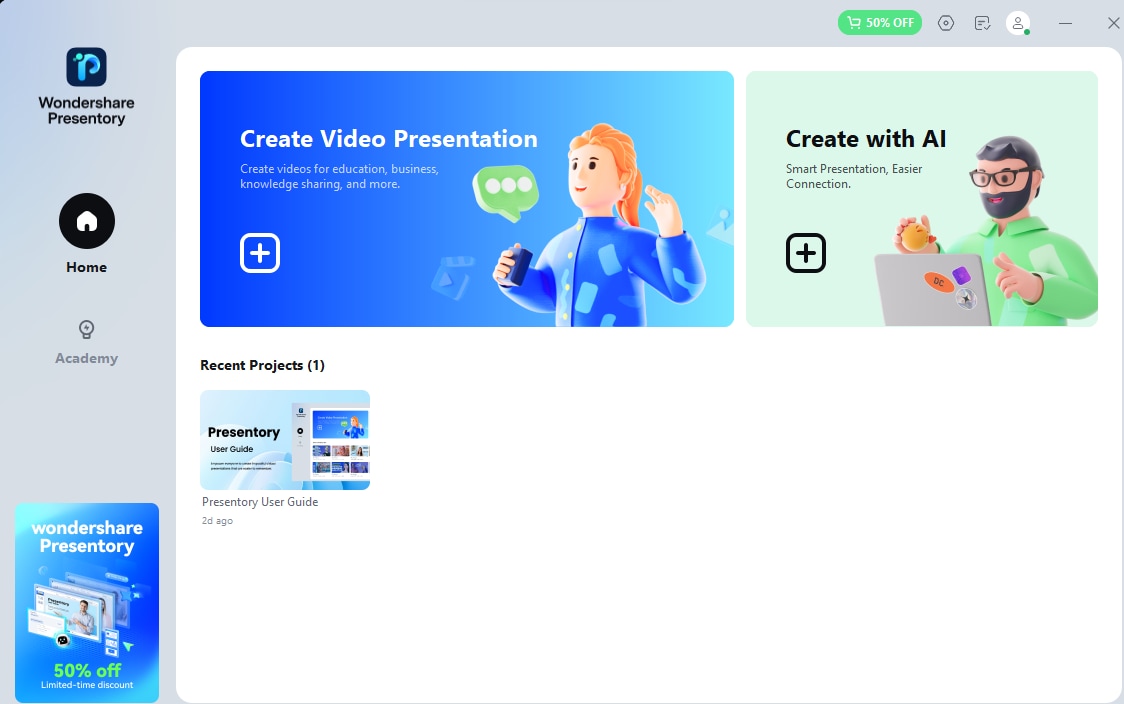Click the '2d ago' timestamp text
The image size is (1124, 704).
point(217,521)
